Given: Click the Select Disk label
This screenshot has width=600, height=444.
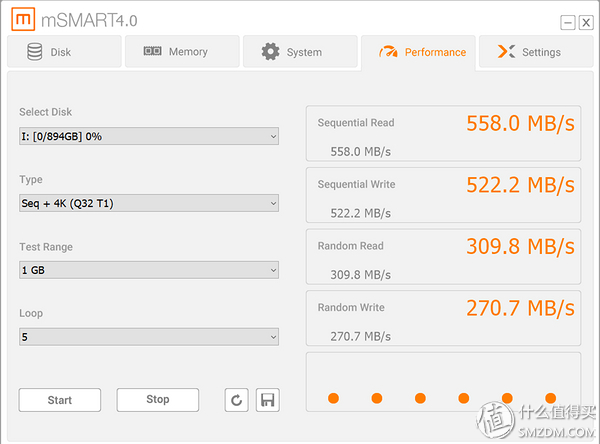Looking at the screenshot, I should [x=46, y=112].
